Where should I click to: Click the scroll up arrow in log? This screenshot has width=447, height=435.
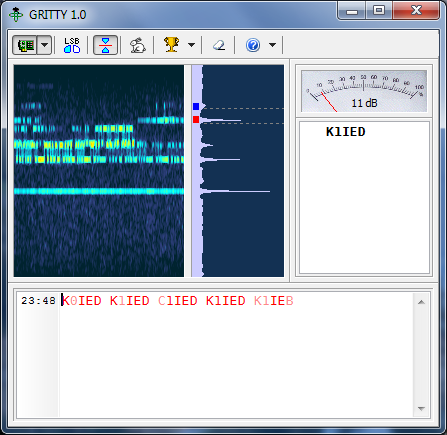(421, 302)
